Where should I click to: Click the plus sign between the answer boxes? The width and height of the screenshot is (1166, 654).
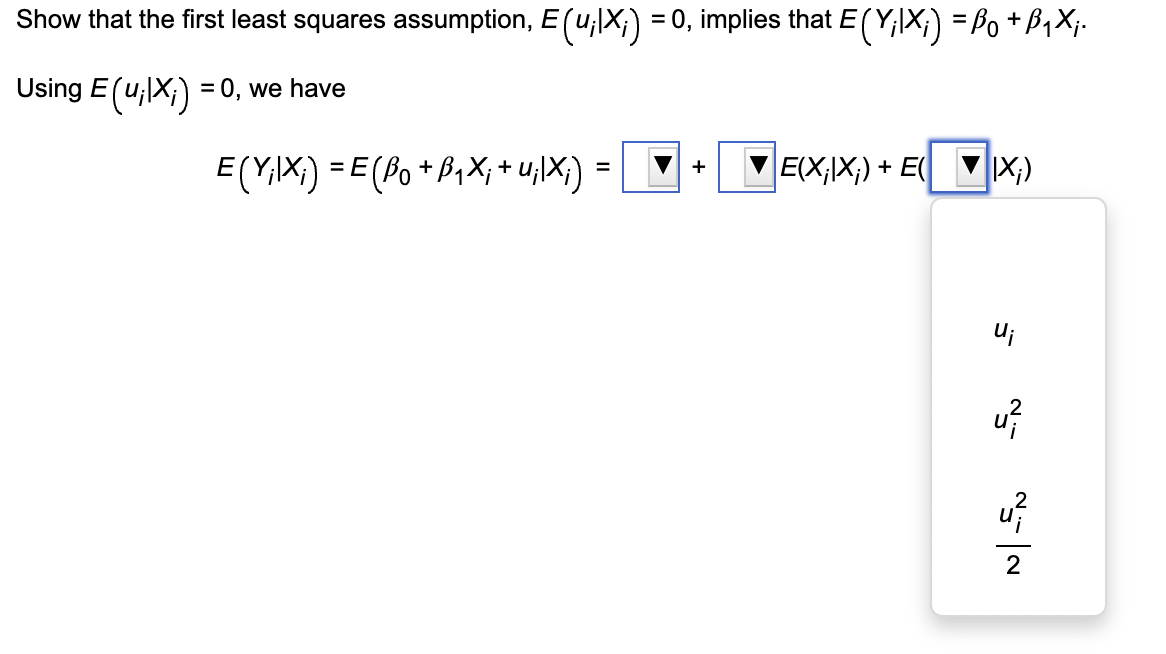coord(700,167)
